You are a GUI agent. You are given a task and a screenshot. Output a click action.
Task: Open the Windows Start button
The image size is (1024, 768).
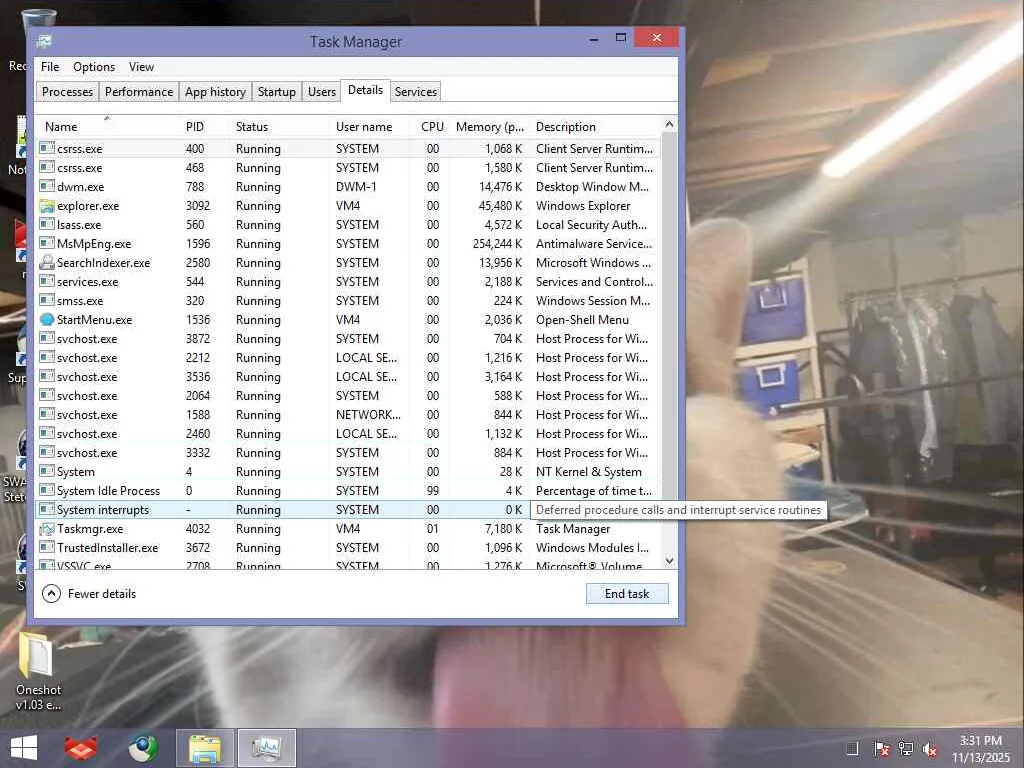click(24, 748)
